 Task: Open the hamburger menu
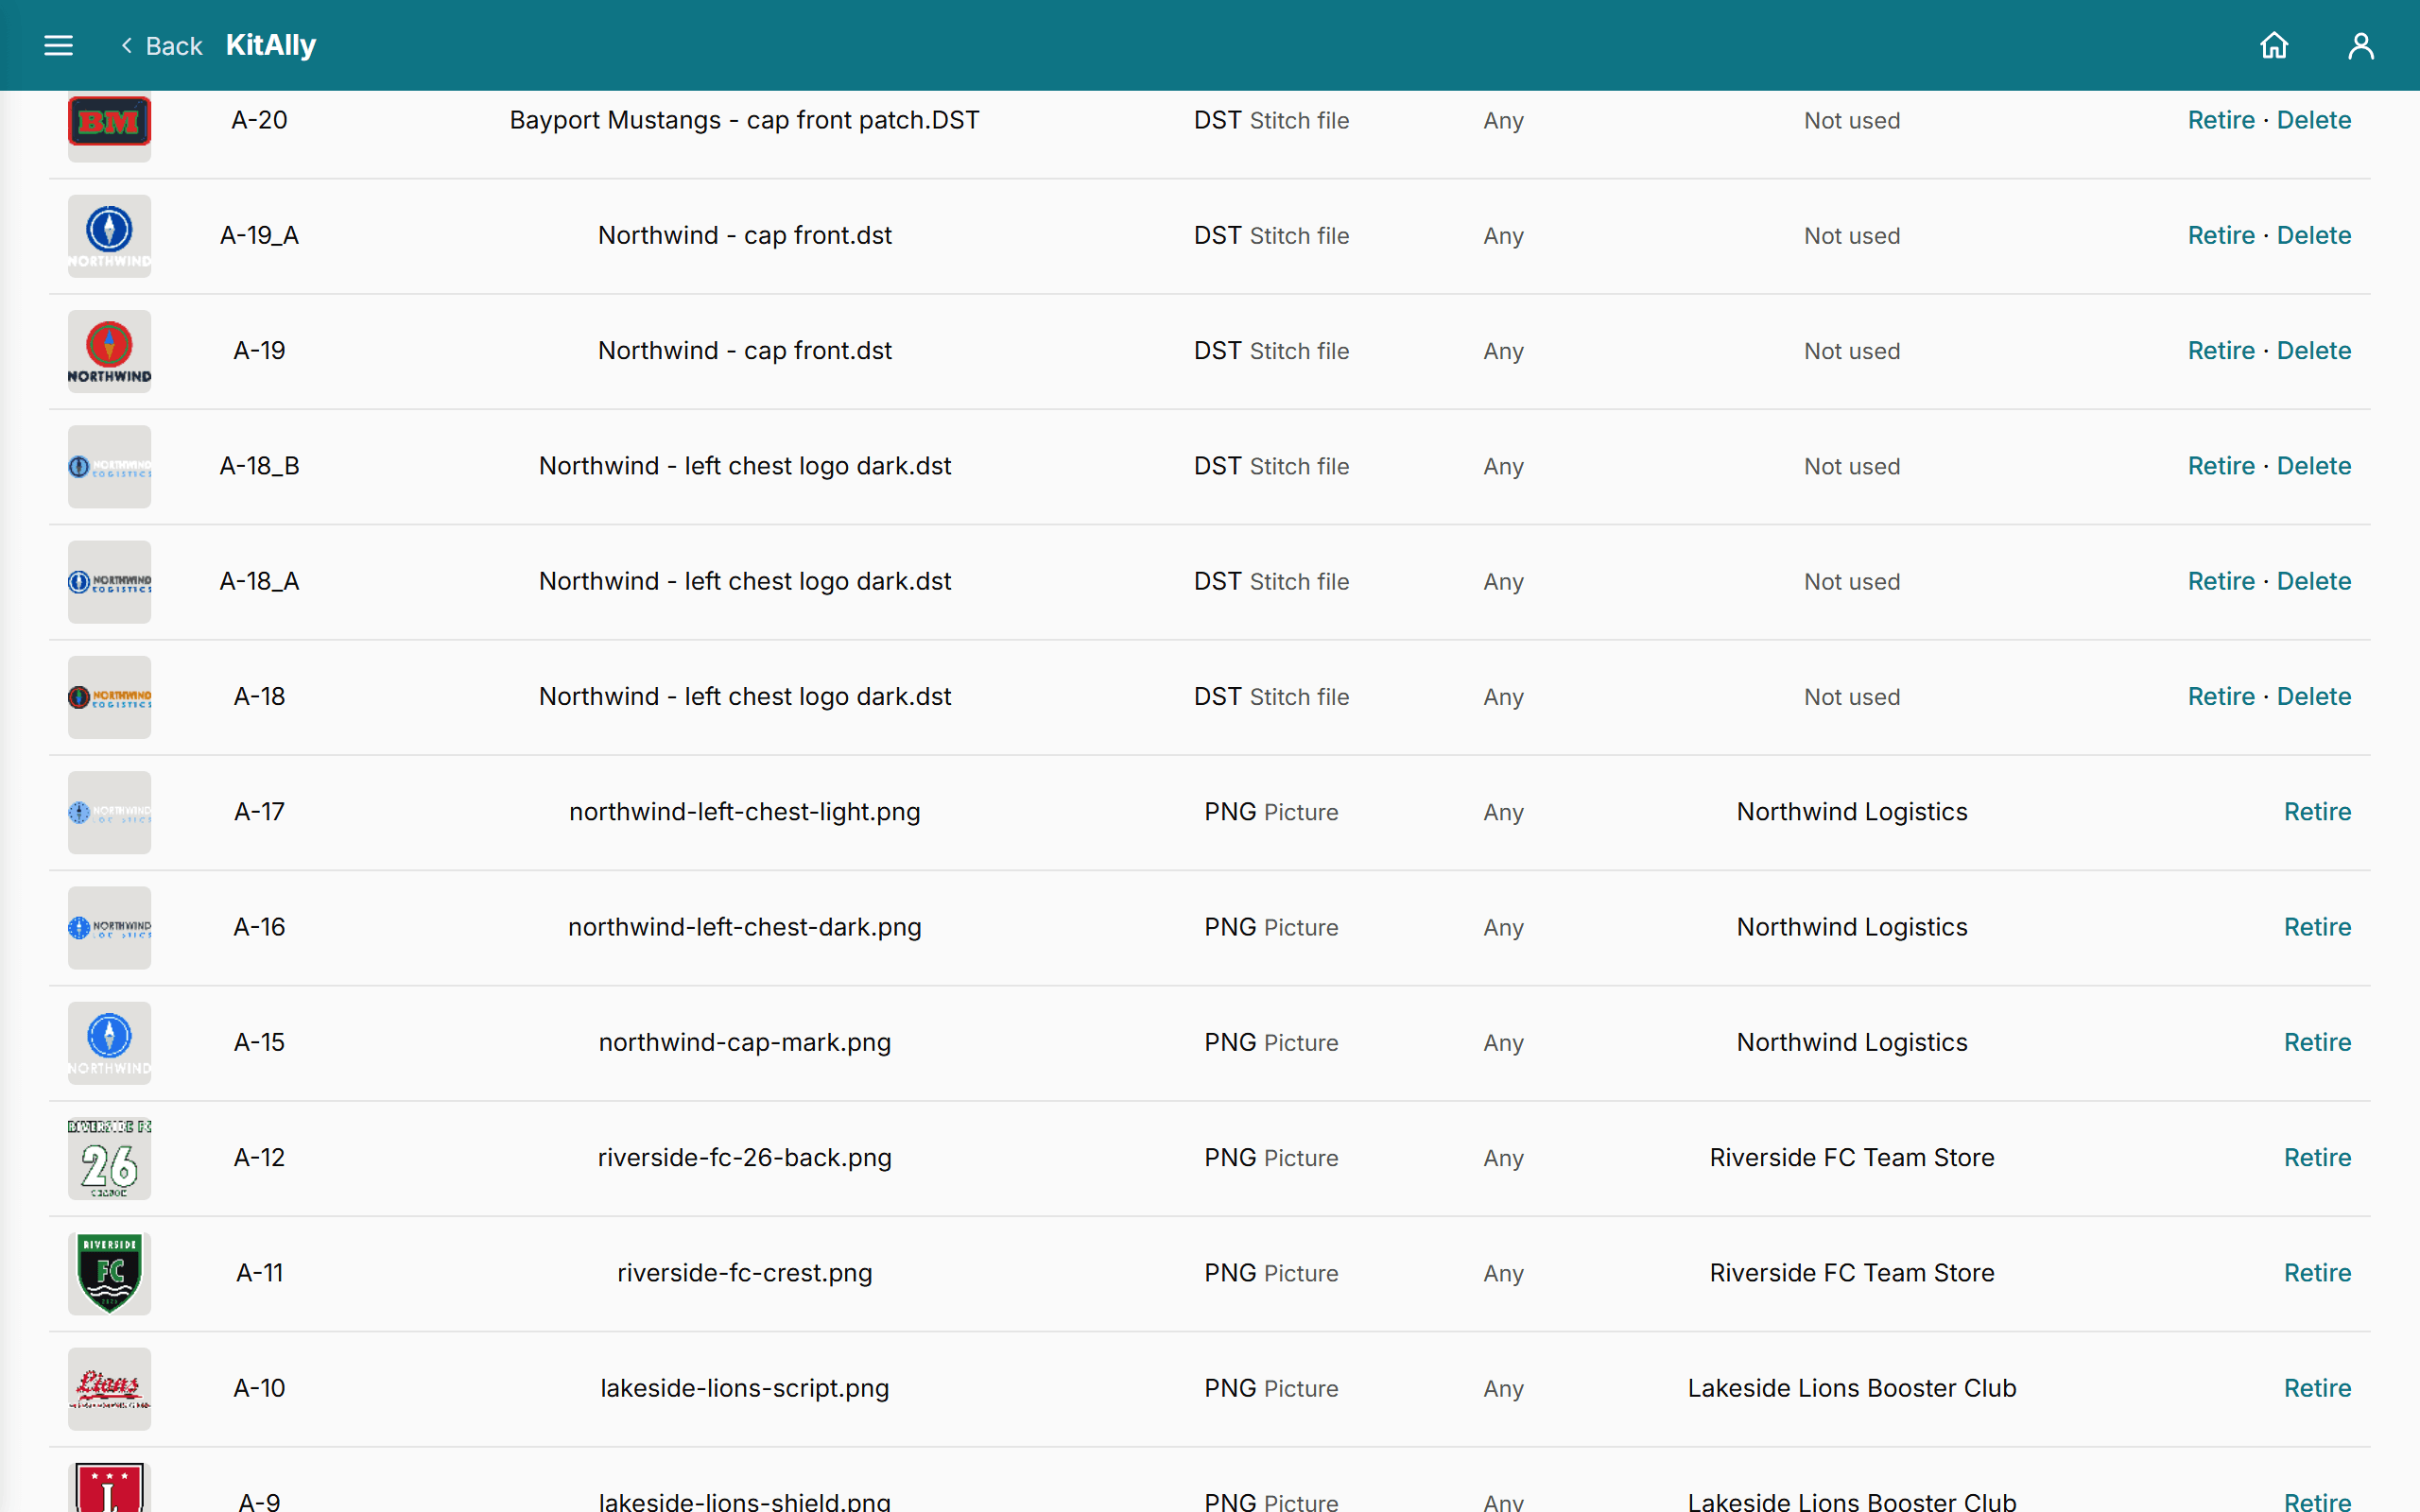tap(59, 45)
